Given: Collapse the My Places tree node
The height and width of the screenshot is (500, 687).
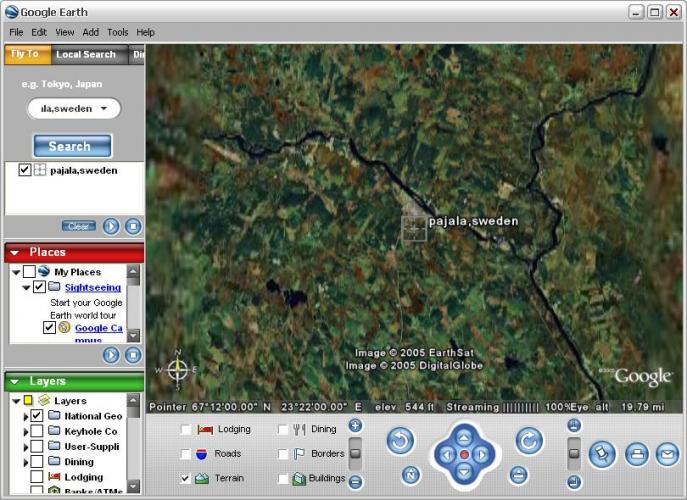Looking at the screenshot, I should pyautogui.click(x=16, y=272).
